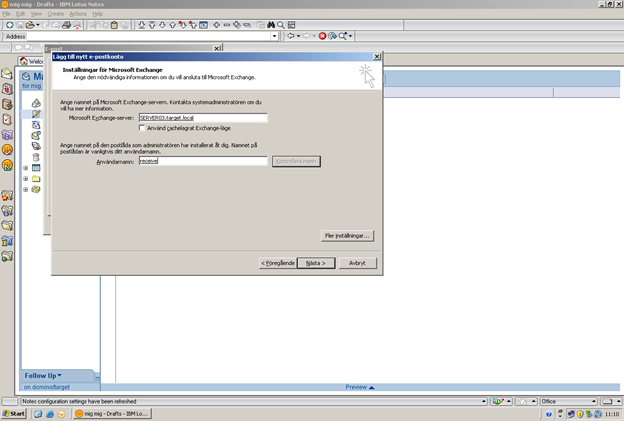Open the To Do clipboard bookmark icon

click(x=7, y=119)
